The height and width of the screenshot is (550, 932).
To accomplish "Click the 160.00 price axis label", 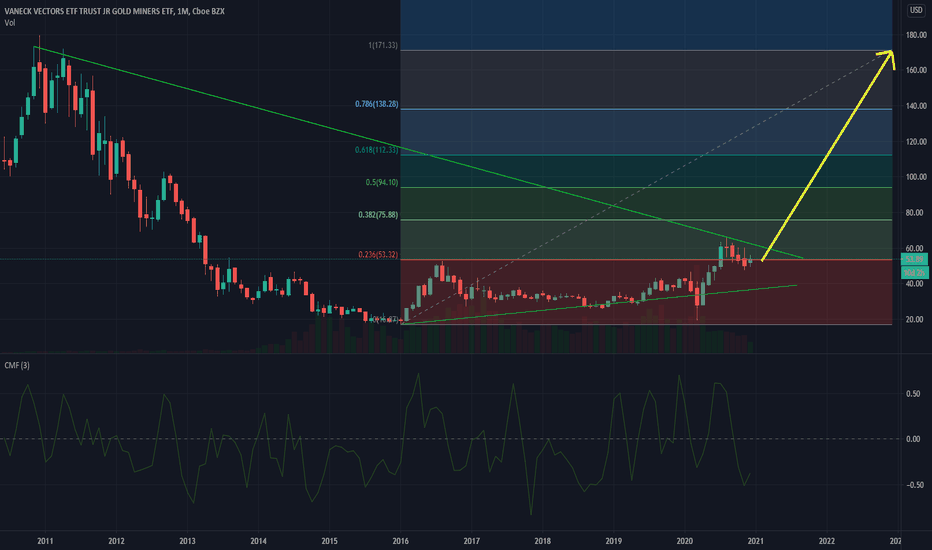I will pos(916,70).
